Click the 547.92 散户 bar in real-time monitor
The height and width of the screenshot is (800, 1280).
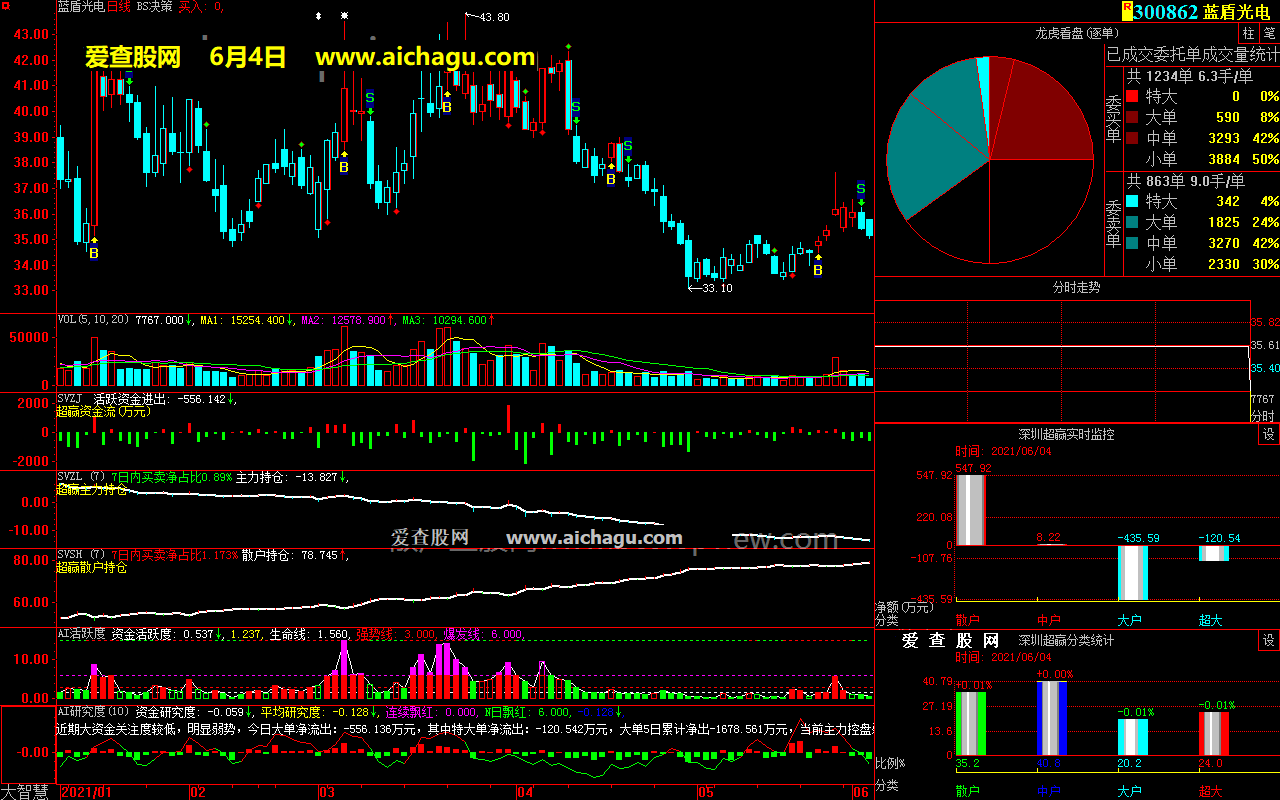point(971,510)
